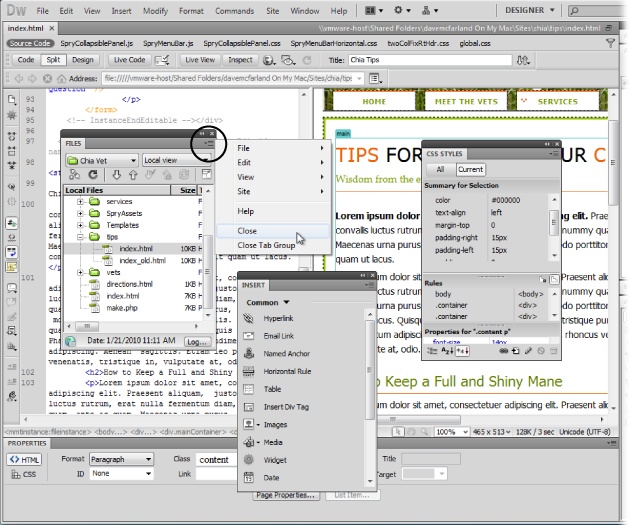Image resolution: width=630 pixels, height=525 pixels.
Task: Click zoom level 100% combo in status bar
Action: (x=452, y=432)
